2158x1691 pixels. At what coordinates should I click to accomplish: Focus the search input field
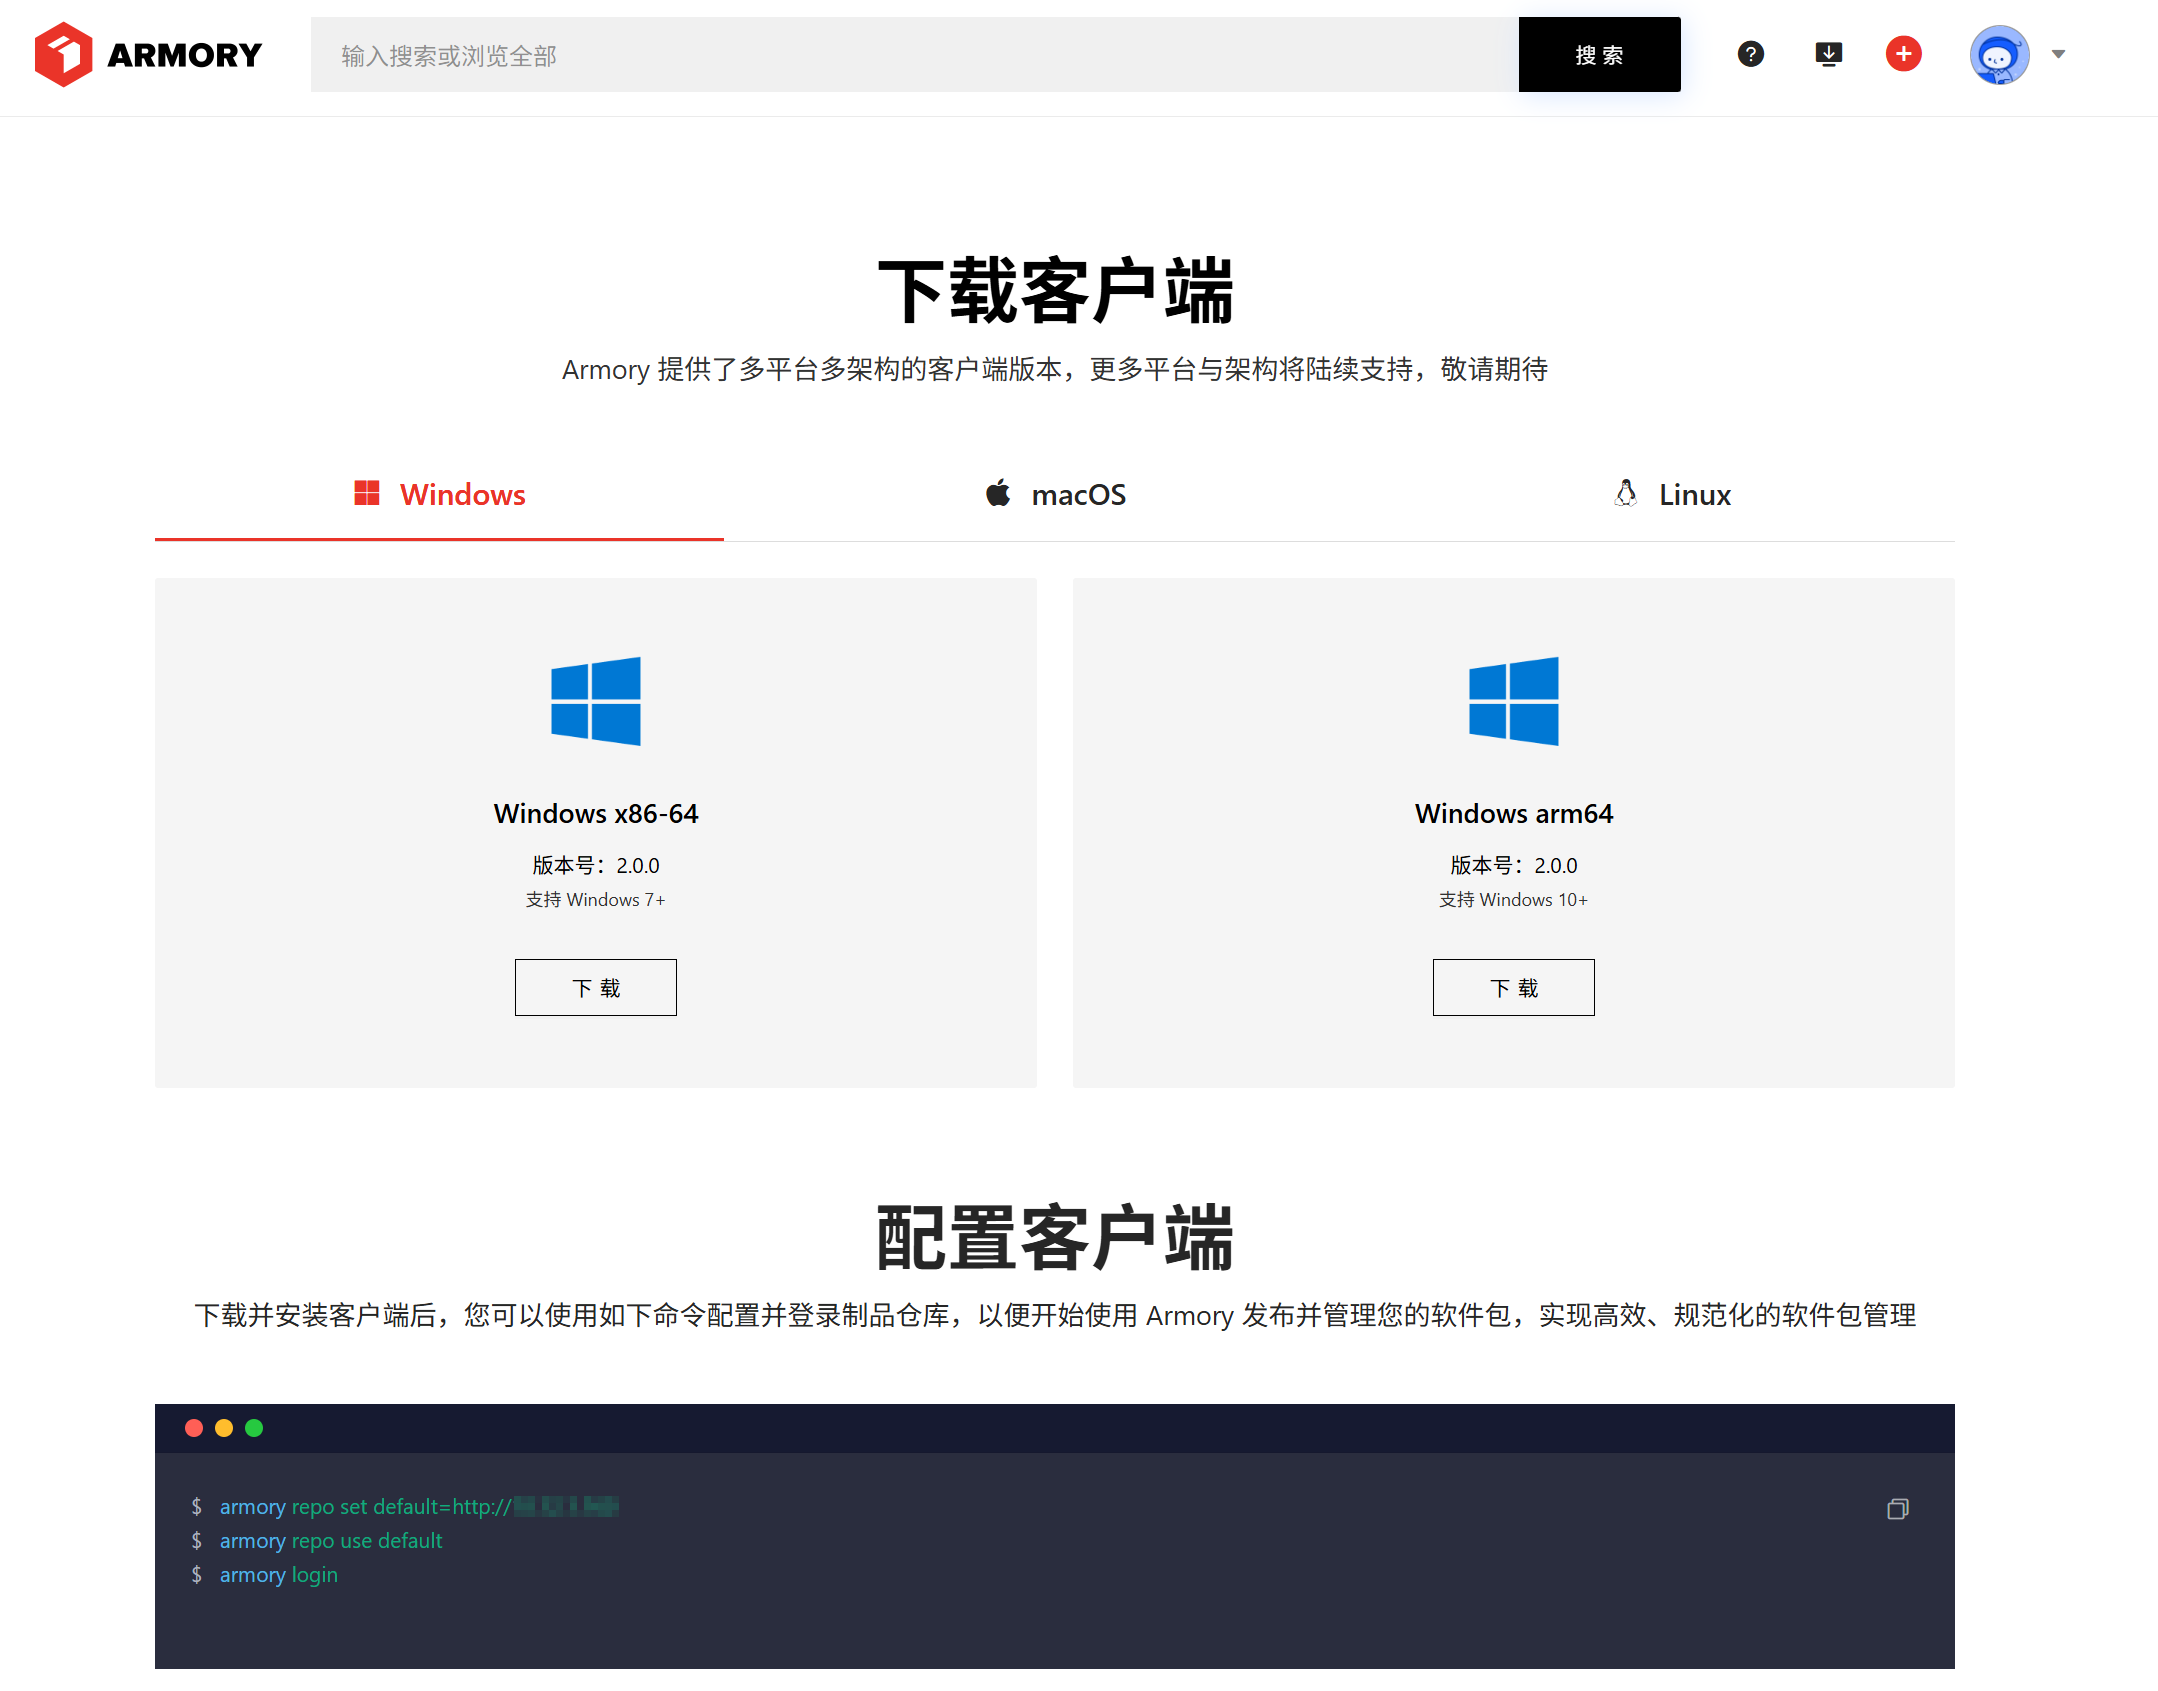tap(914, 55)
